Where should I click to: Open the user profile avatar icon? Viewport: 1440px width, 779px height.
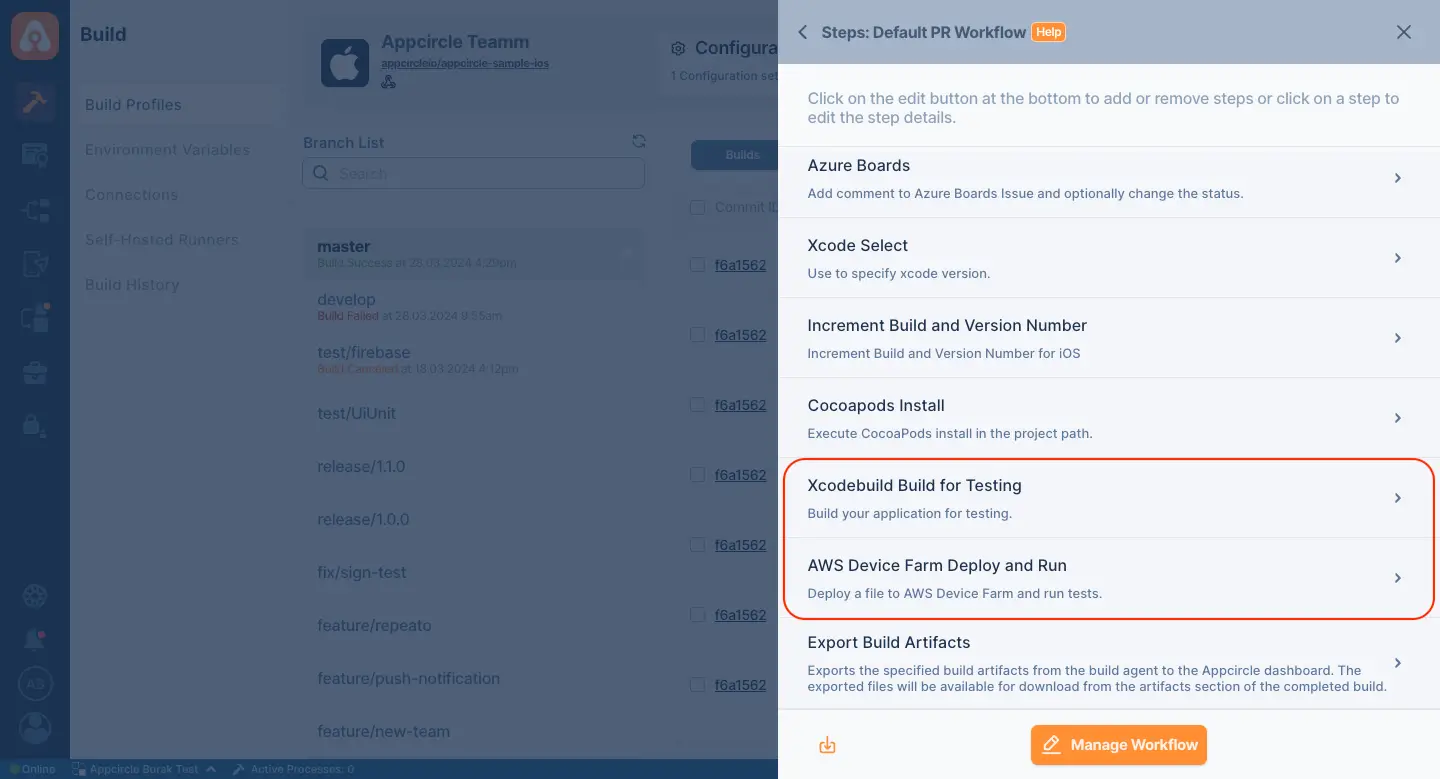[x=35, y=728]
